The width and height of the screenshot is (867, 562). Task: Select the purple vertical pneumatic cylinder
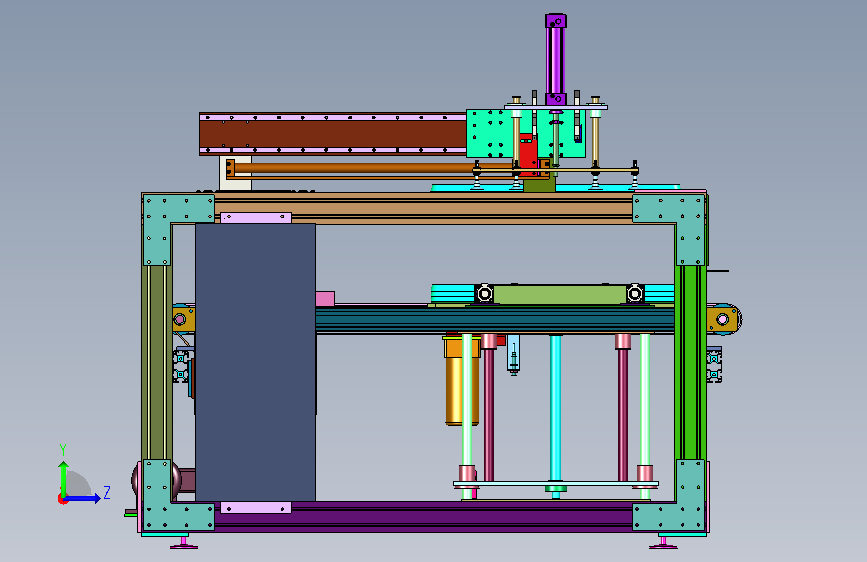click(556, 59)
